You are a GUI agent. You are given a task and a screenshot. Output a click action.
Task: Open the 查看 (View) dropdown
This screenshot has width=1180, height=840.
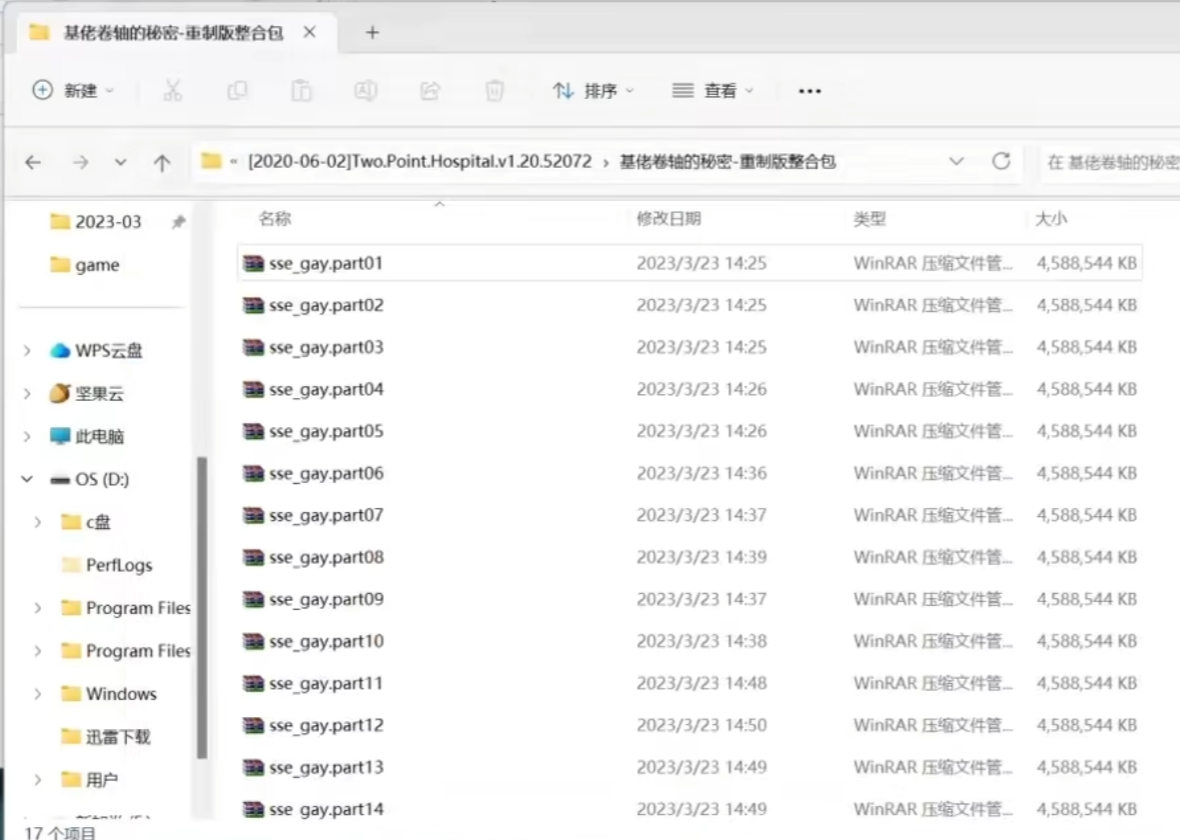(x=712, y=90)
